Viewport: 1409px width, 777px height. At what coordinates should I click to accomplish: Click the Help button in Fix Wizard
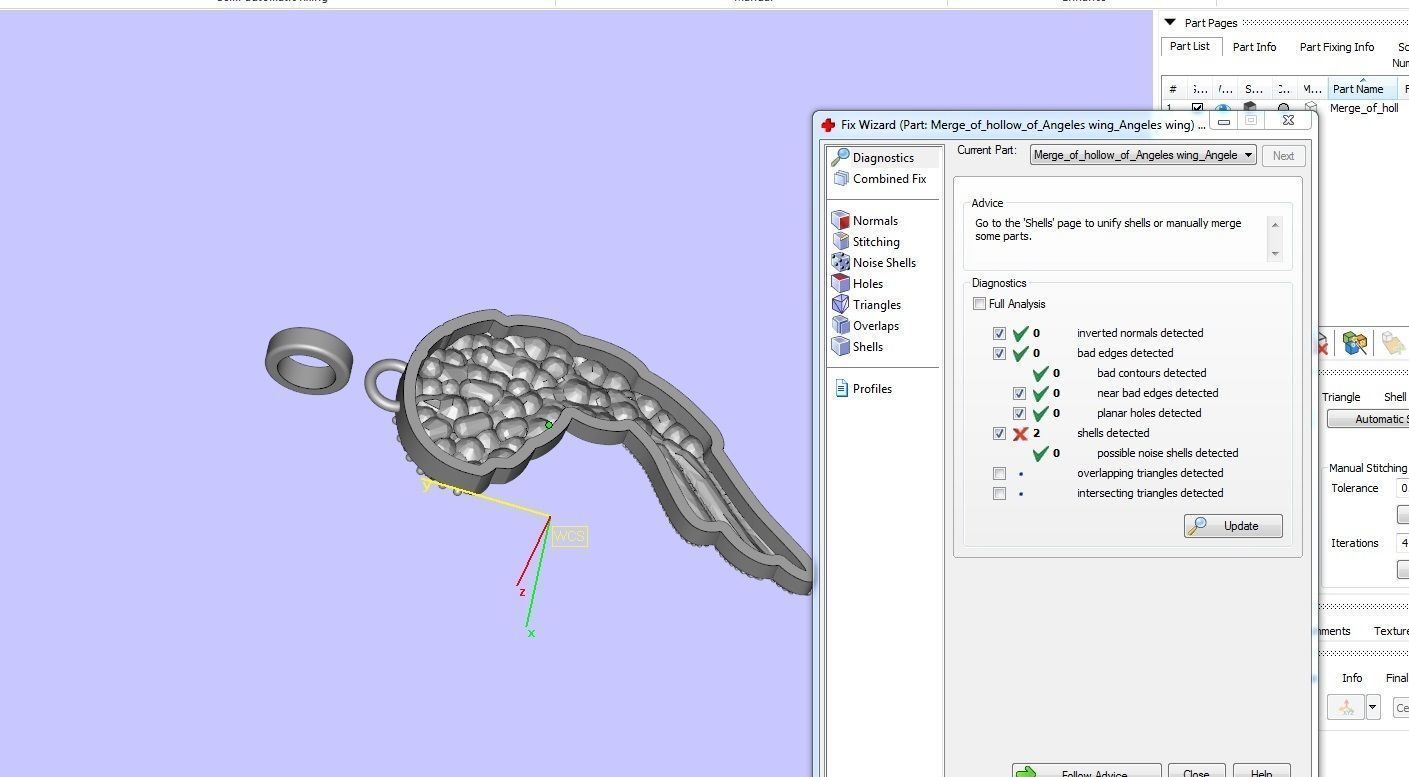pos(1261,770)
